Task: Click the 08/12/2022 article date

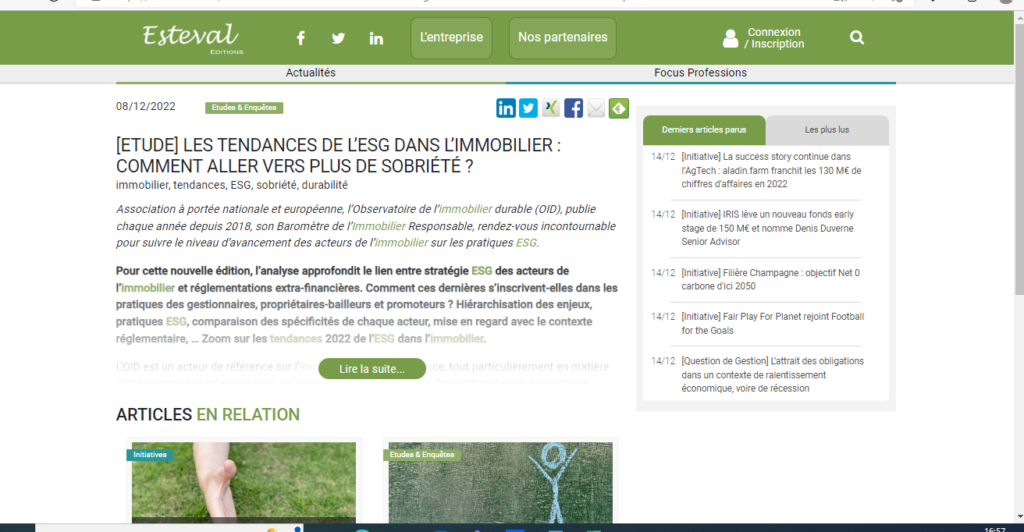Action: [x=146, y=106]
